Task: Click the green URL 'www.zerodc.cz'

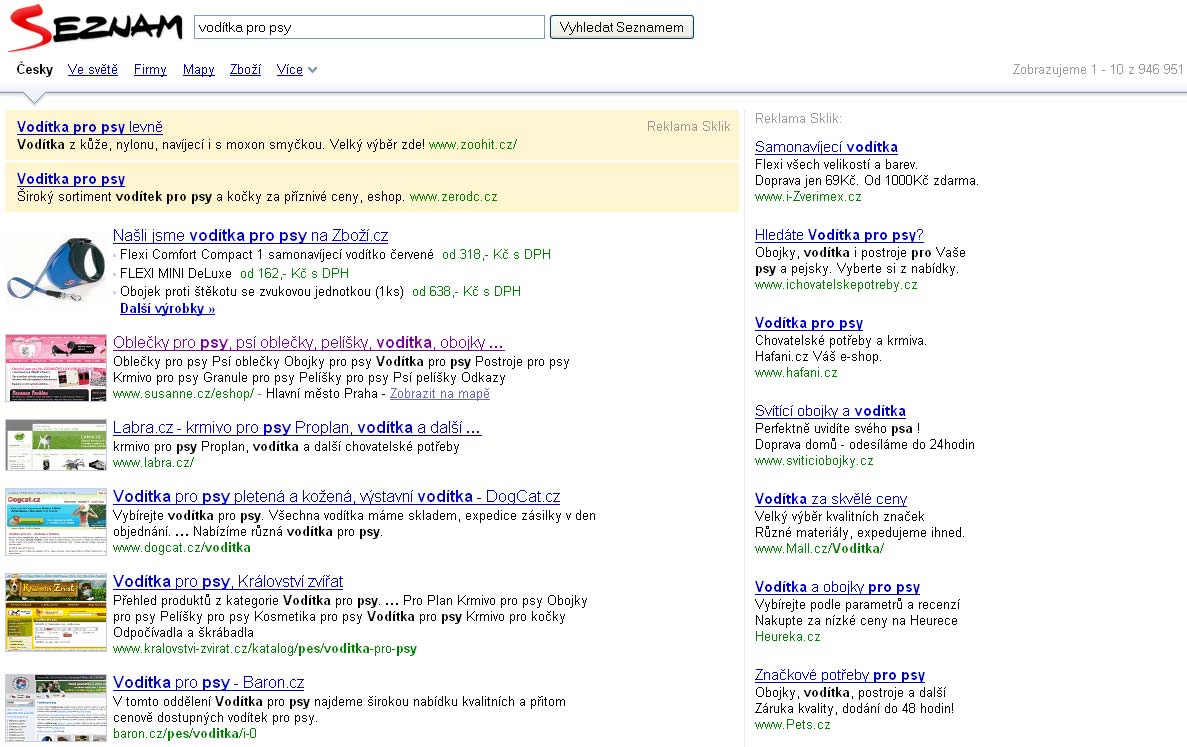Action: click(x=453, y=197)
